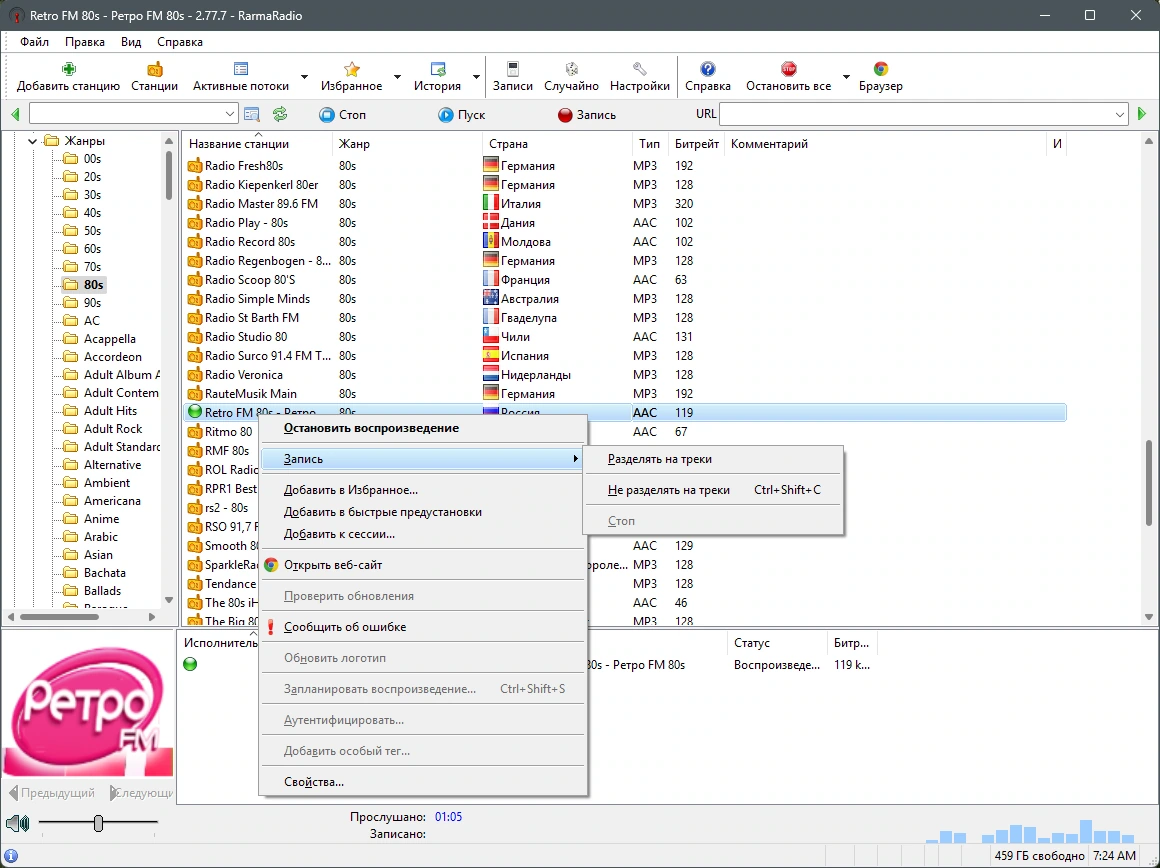Click the Radio Fresh80s station icon
The height and width of the screenshot is (868, 1160).
pyautogui.click(x=195, y=166)
